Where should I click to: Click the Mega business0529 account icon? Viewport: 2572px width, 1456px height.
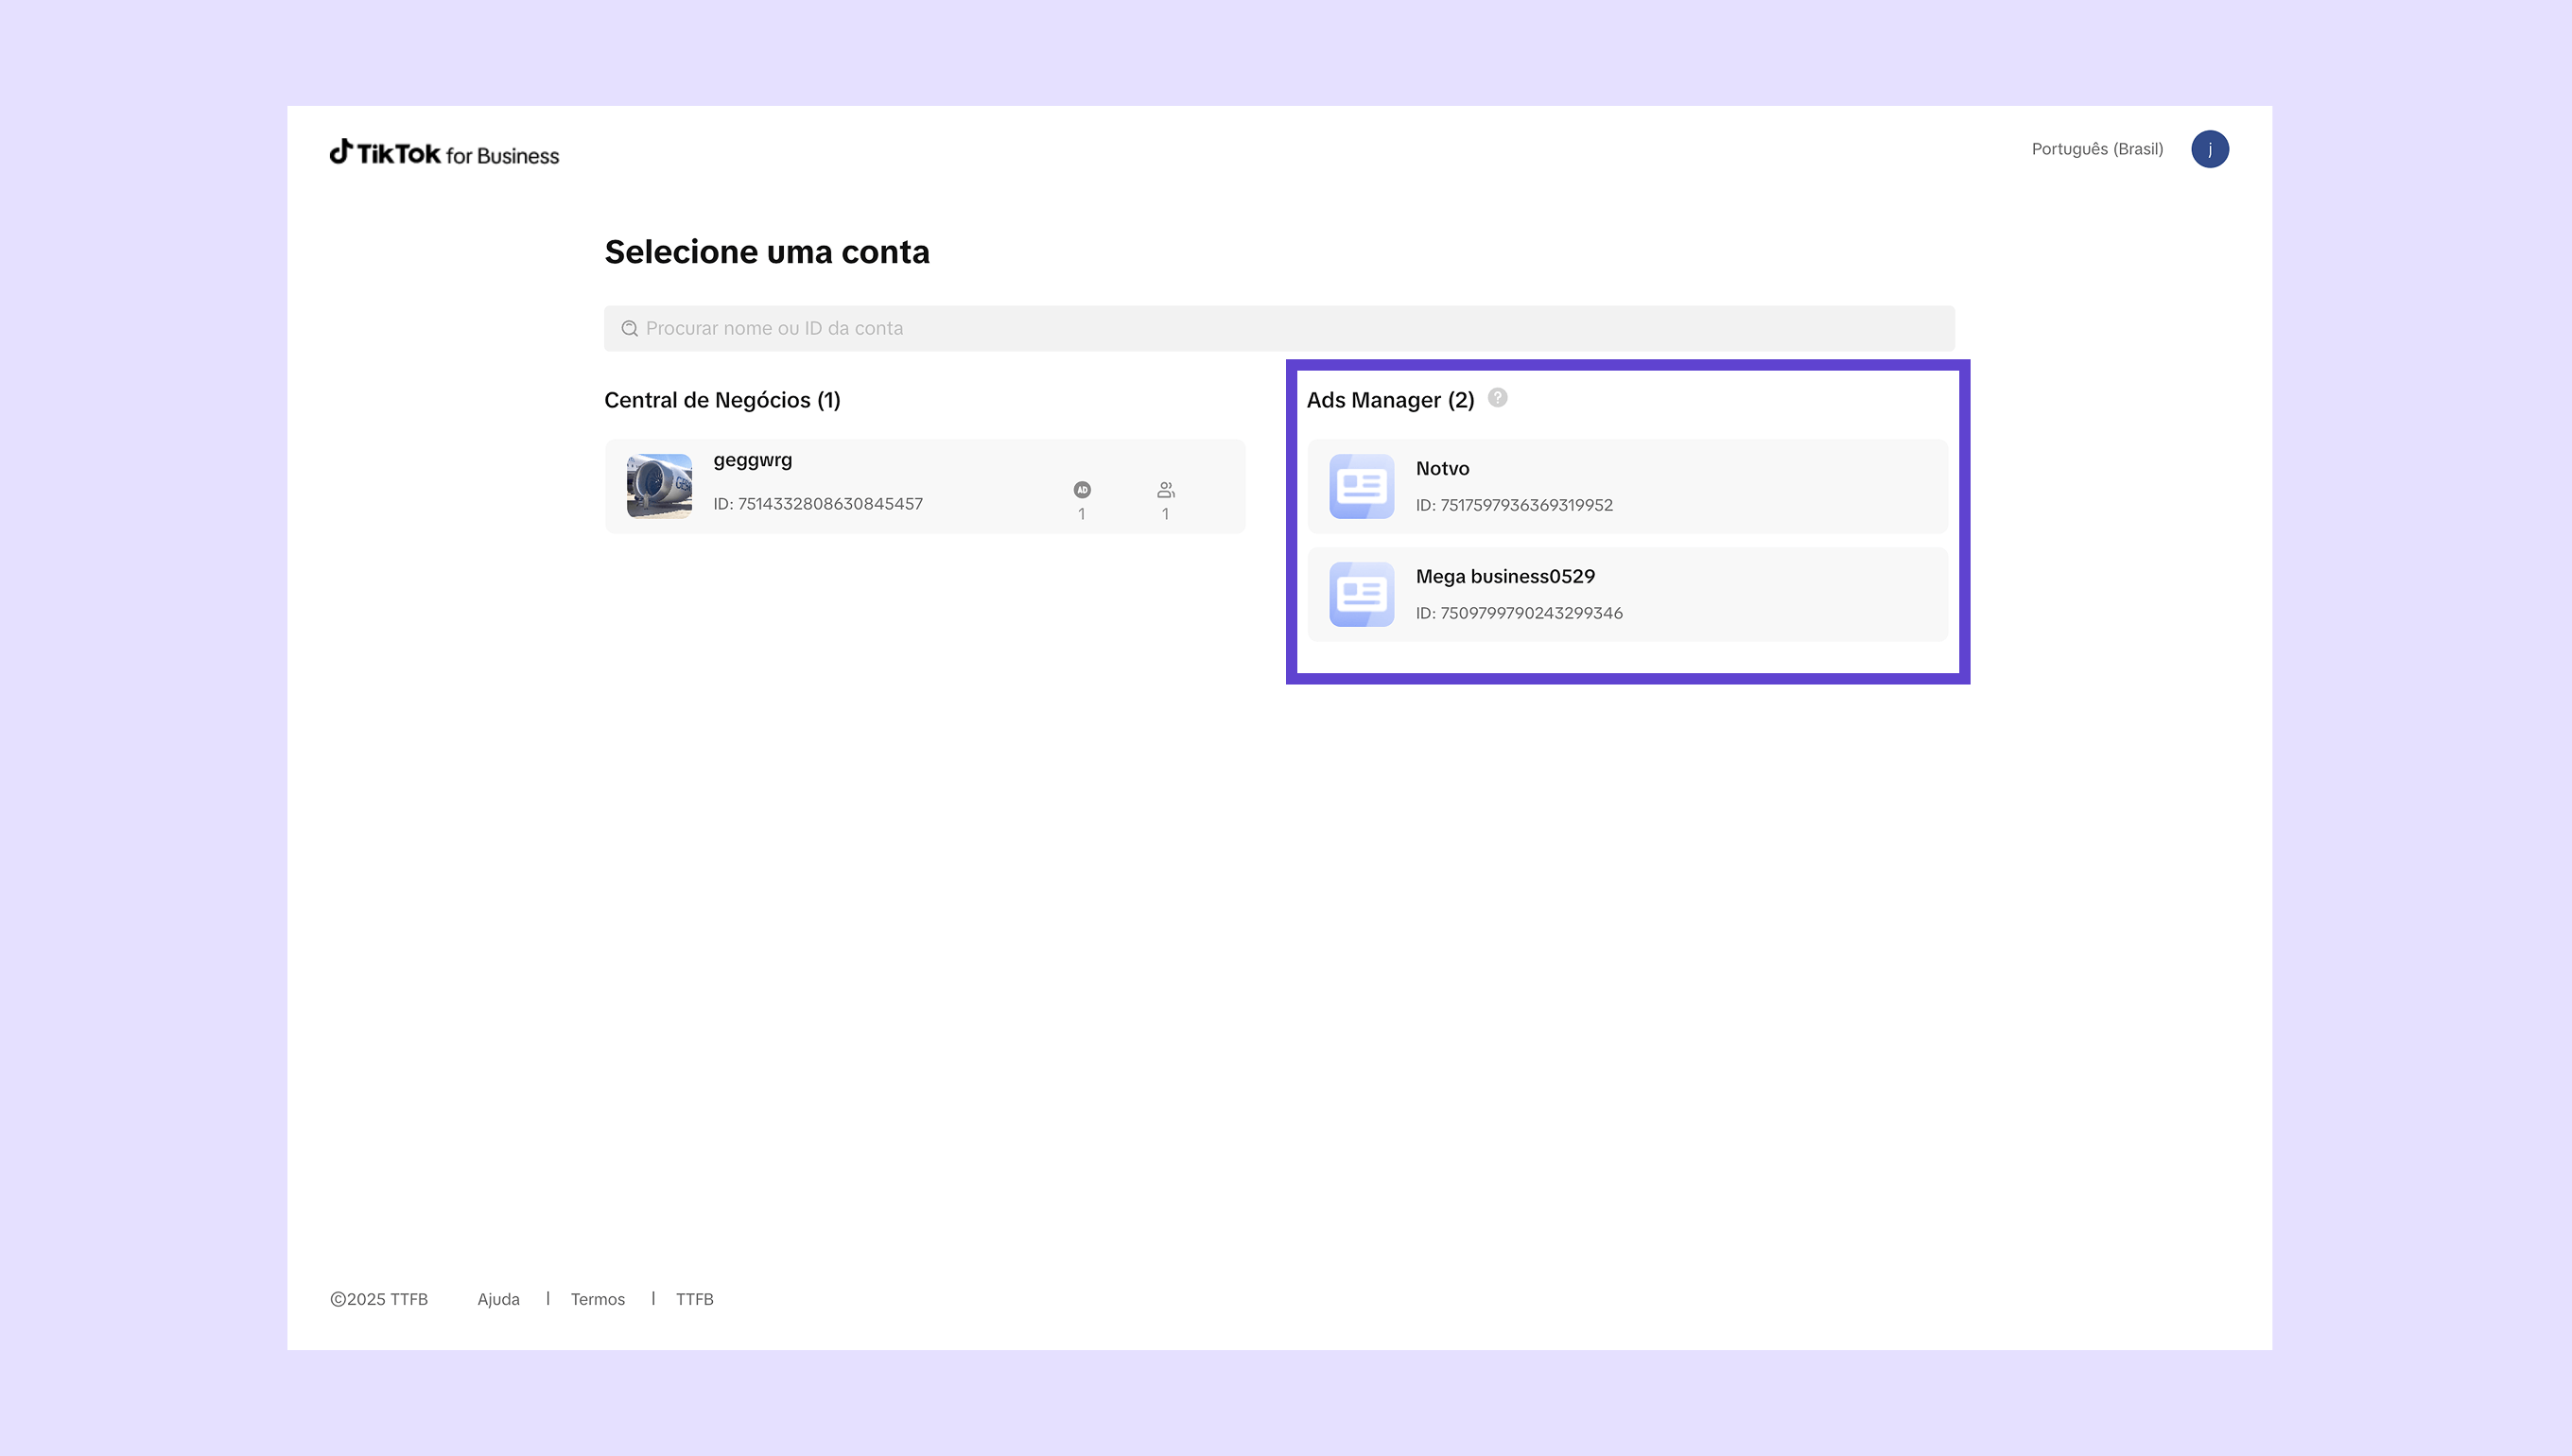1361,594
